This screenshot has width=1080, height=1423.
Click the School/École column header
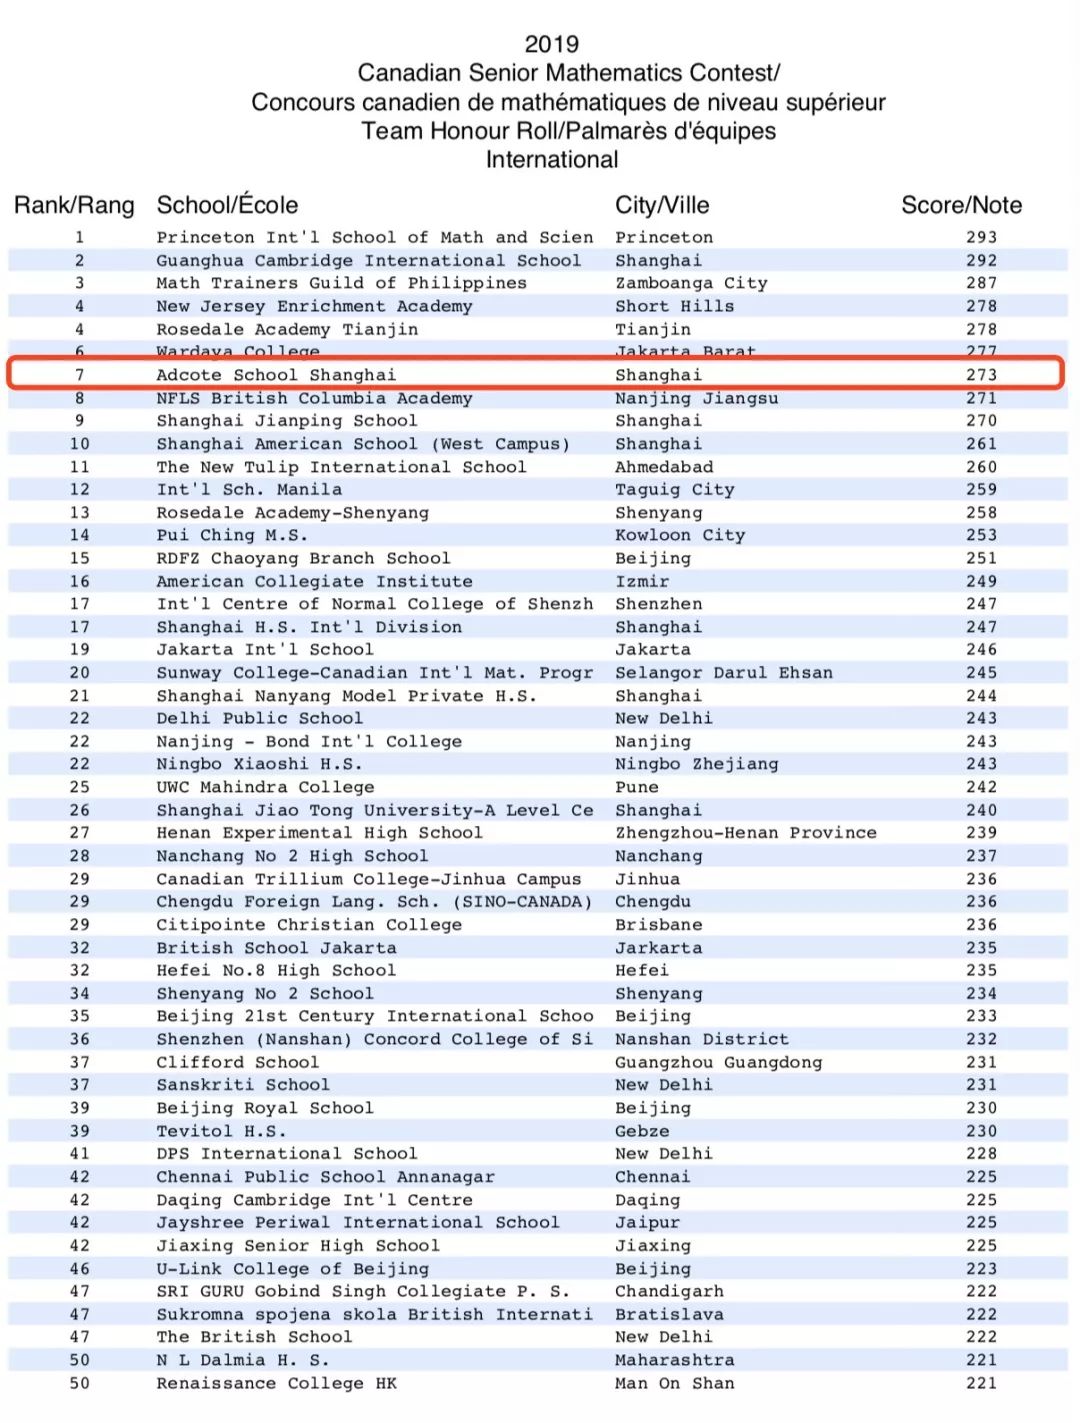tap(227, 205)
